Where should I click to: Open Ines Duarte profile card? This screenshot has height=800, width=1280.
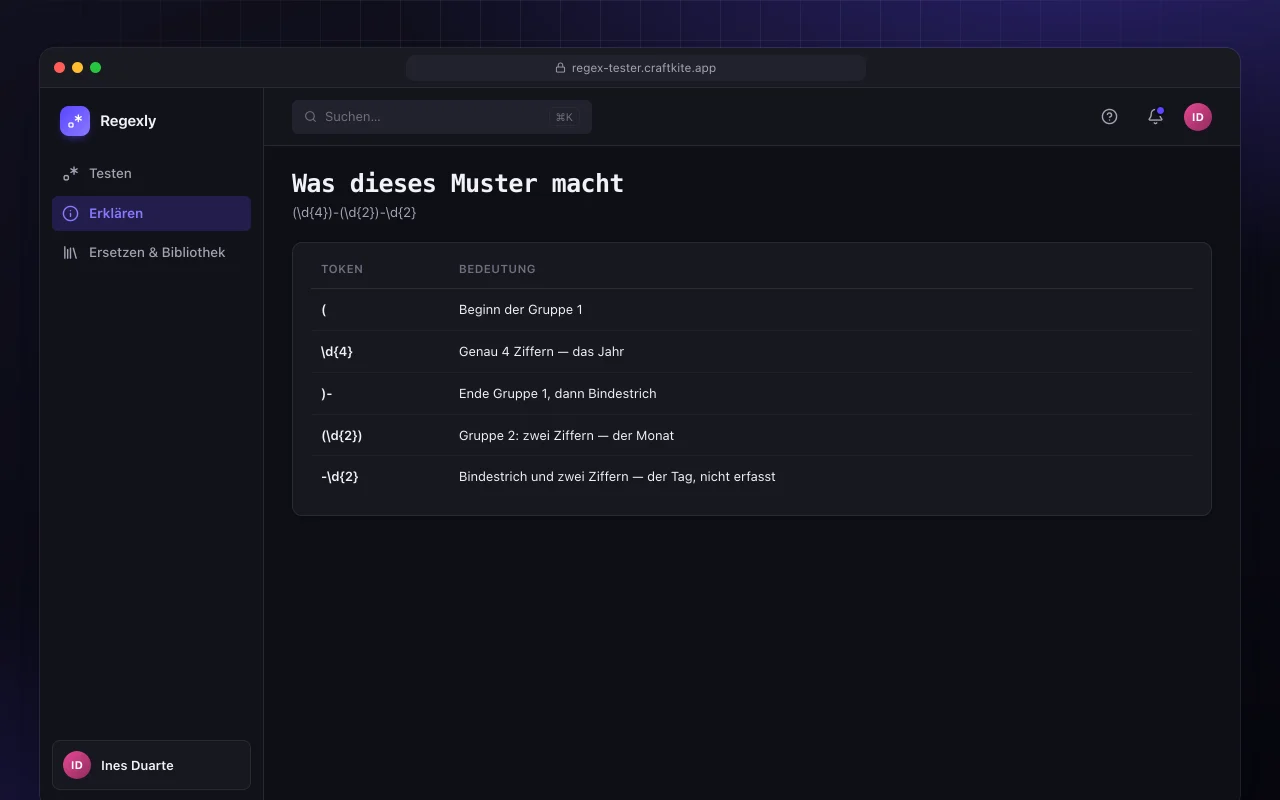pyautogui.click(x=151, y=765)
